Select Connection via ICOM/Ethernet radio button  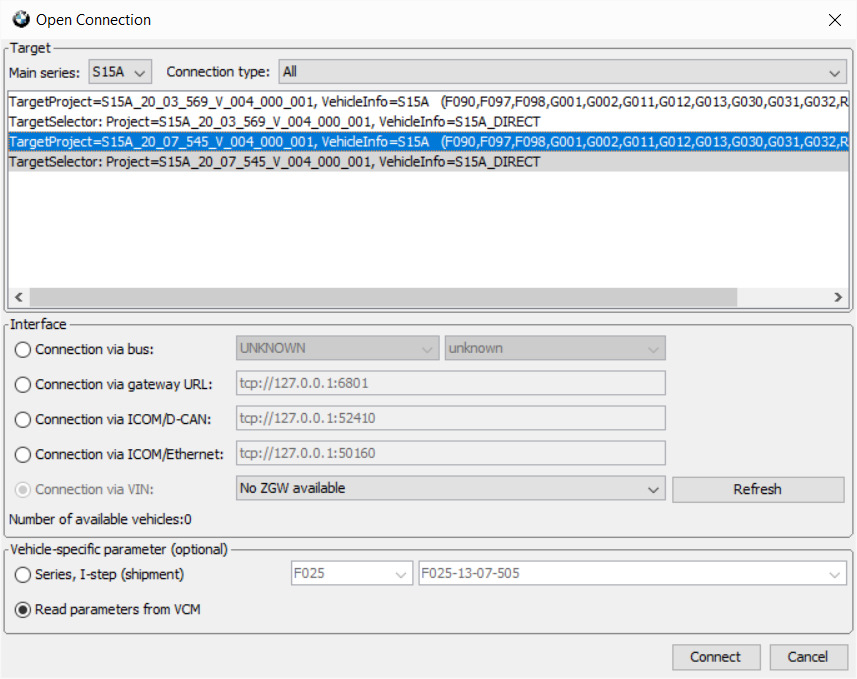tap(22, 454)
